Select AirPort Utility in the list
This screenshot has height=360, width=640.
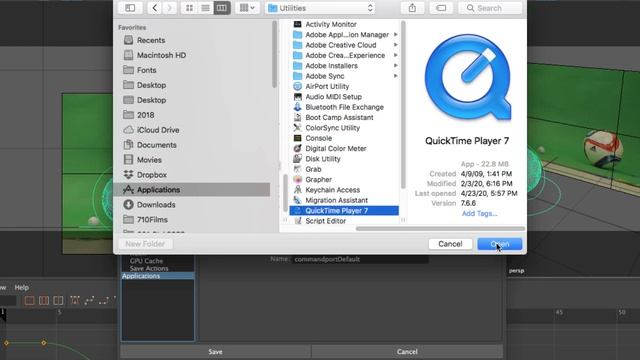coord(327,86)
